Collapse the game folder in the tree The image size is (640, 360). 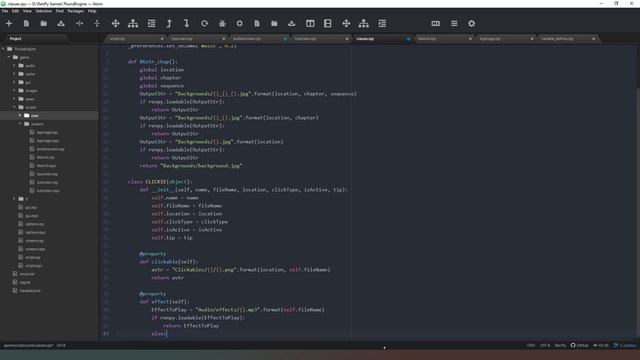pos(9,57)
